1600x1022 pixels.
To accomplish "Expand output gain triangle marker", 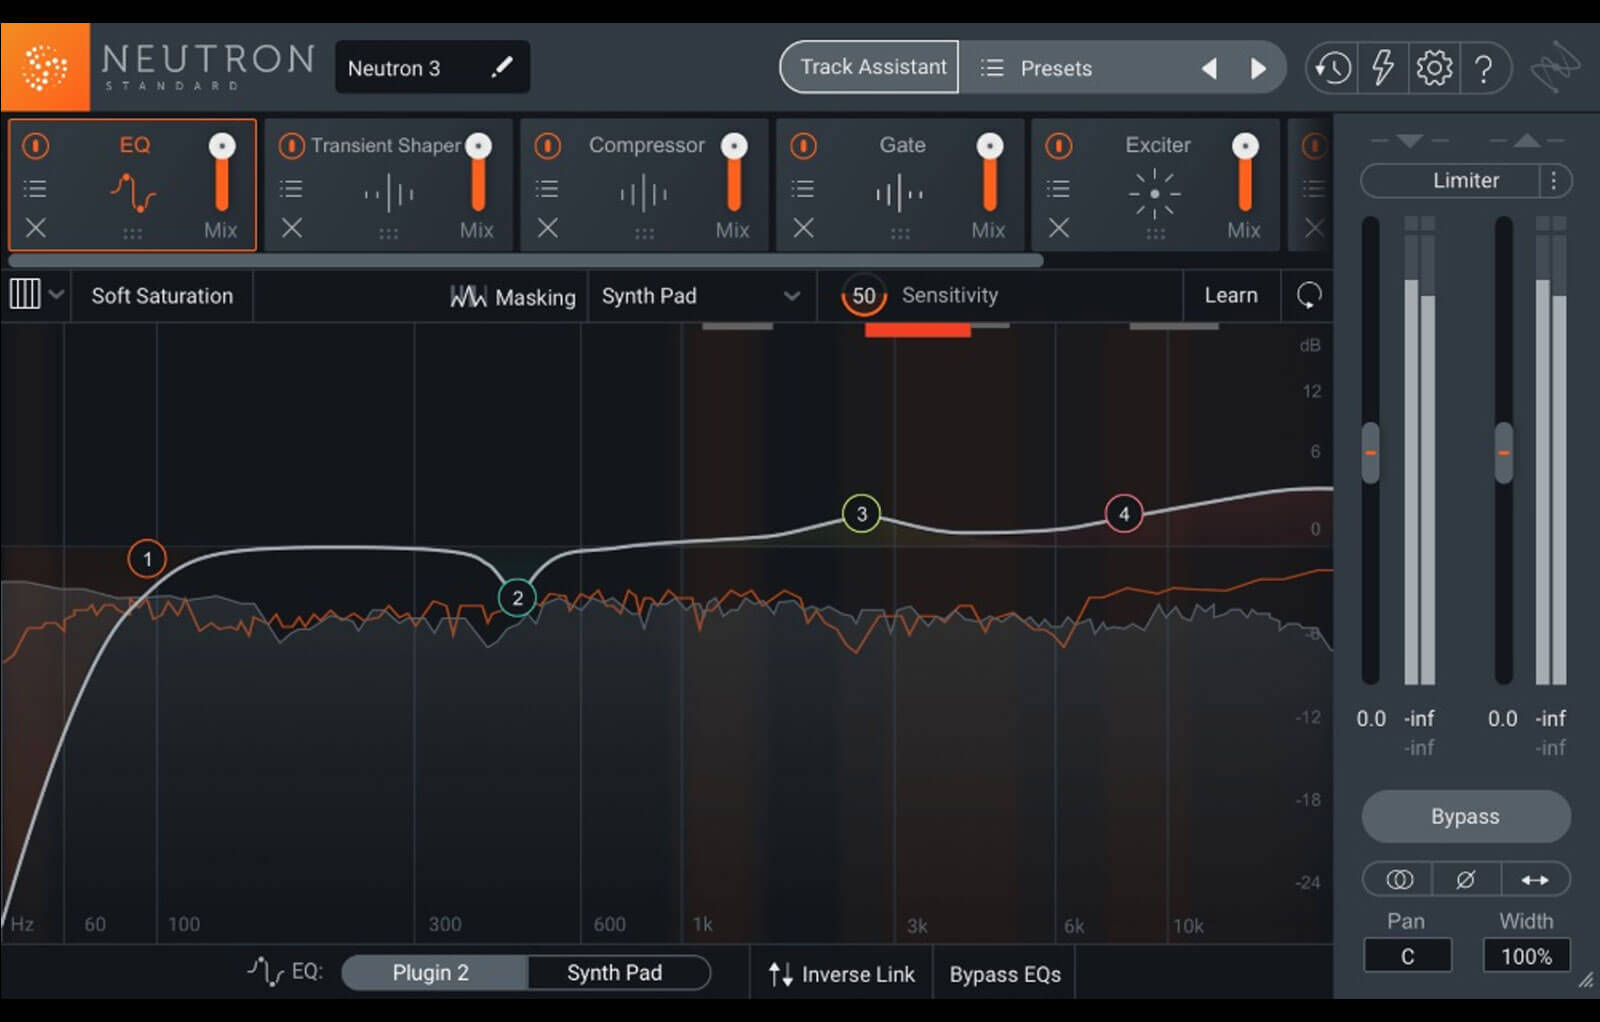I will (1526, 140).
